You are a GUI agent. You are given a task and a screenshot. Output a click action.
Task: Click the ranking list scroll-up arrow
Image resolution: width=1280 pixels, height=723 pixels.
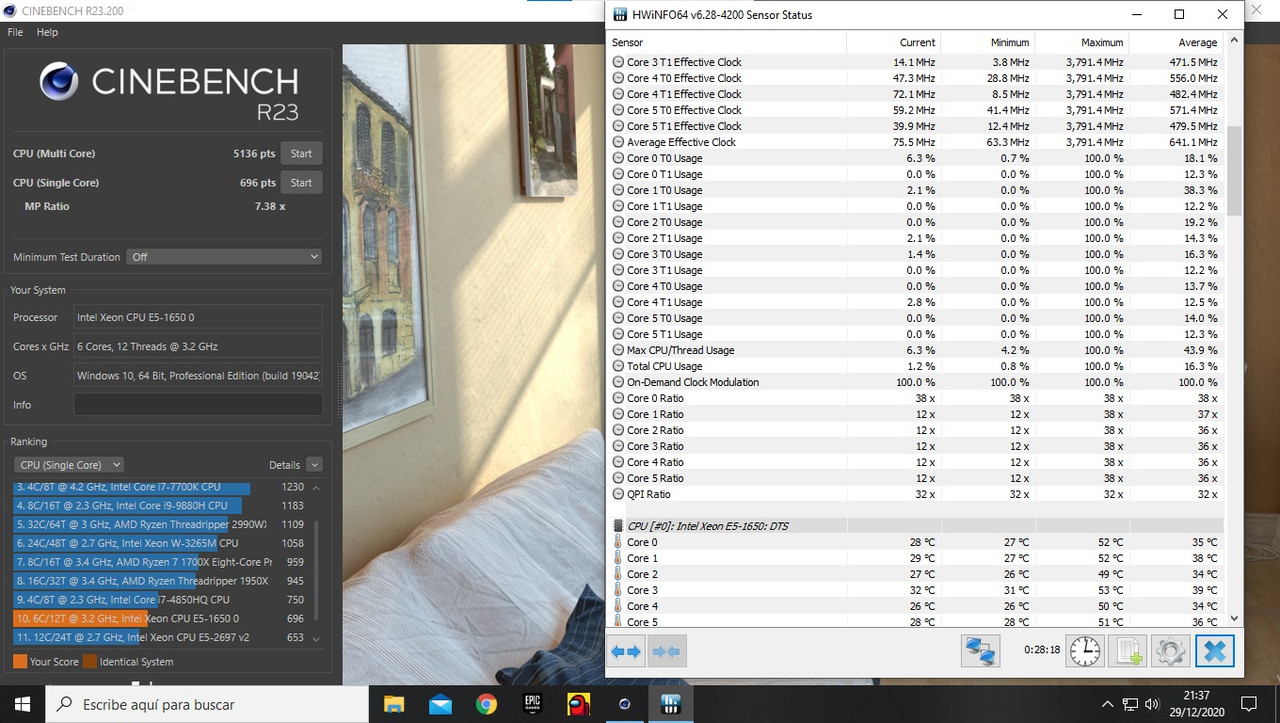317,487
